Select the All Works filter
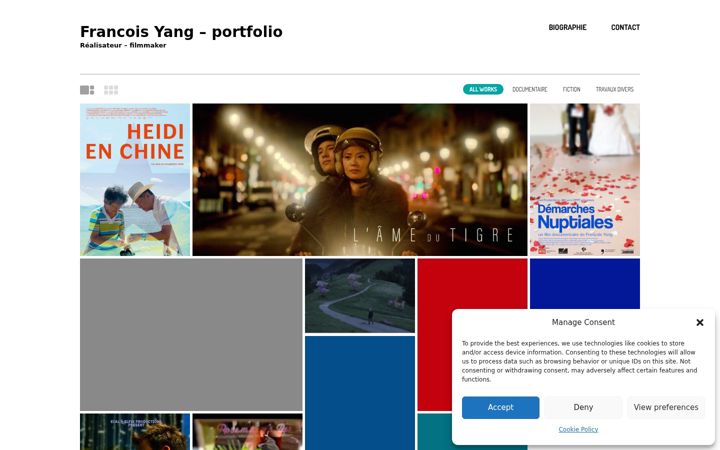Viewport: 720px width, 450px height. (x=483, y=90)
